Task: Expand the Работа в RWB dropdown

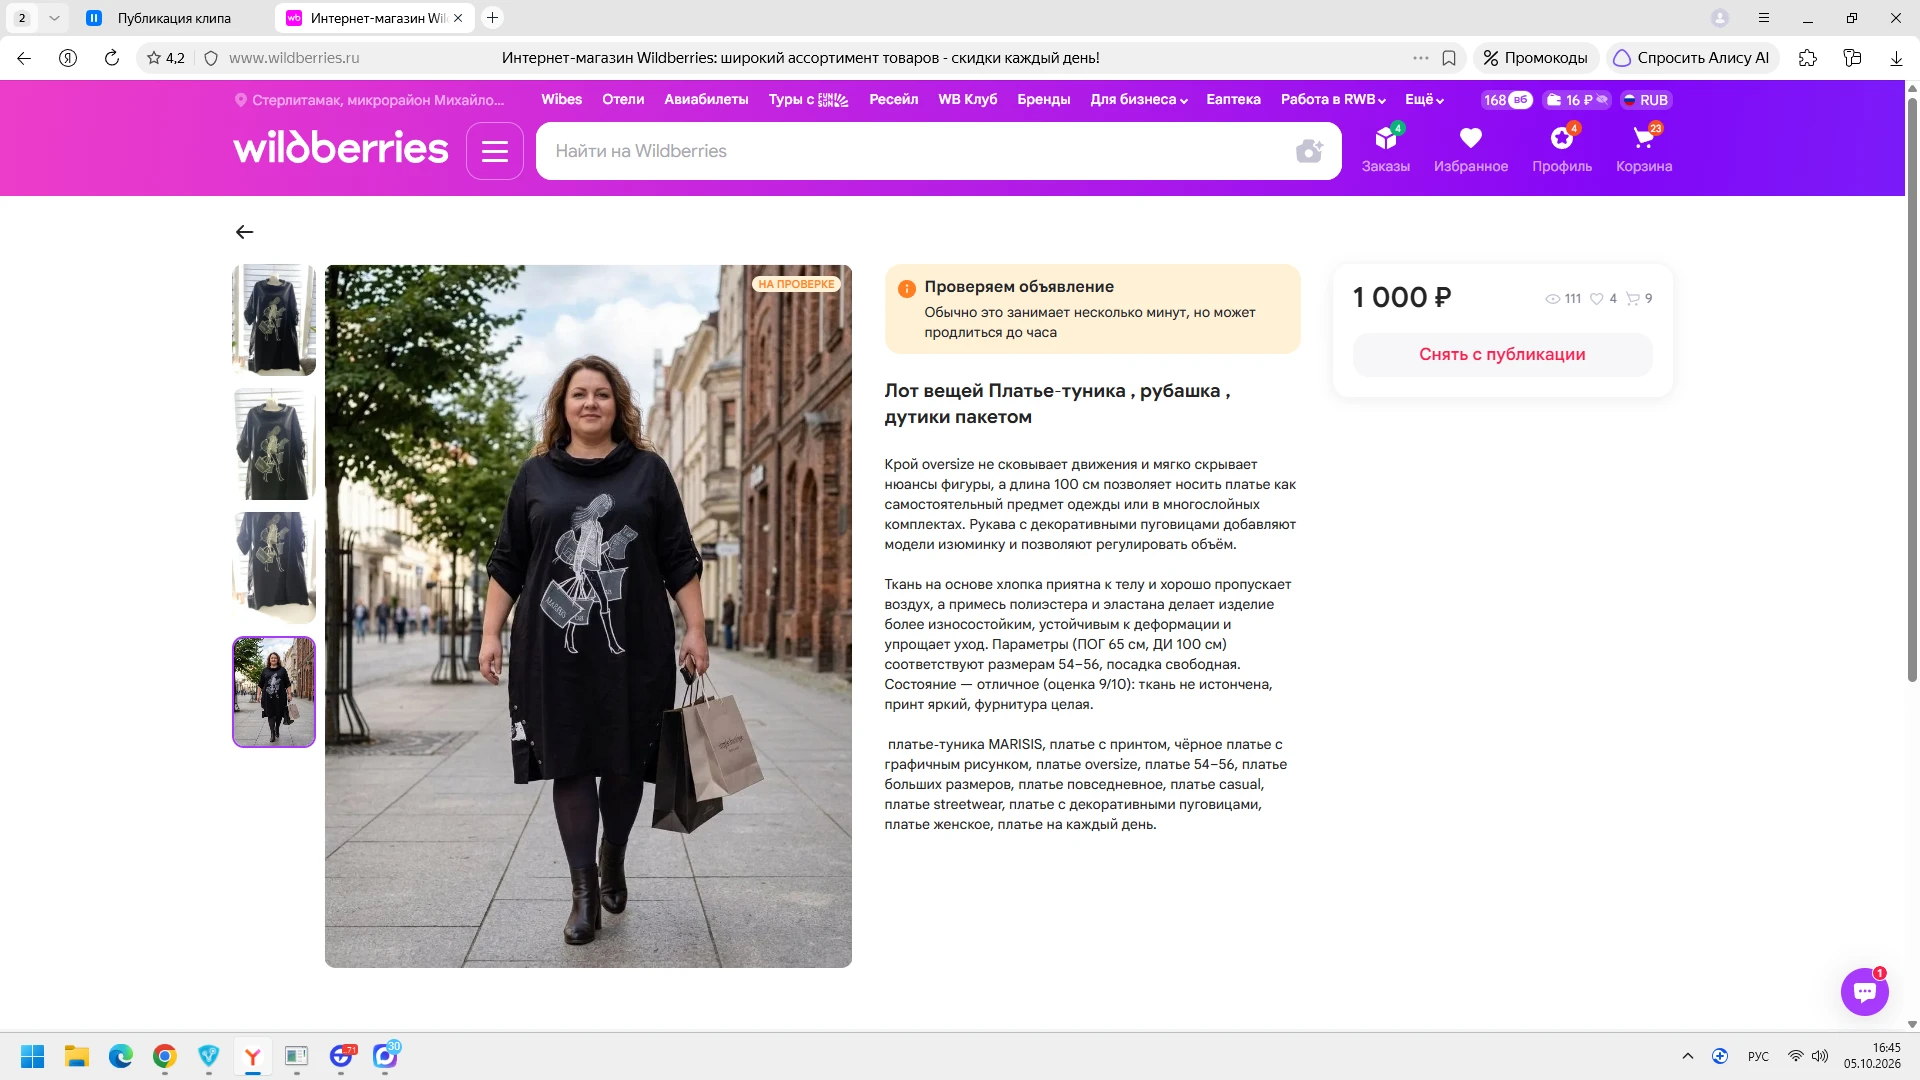Action: click(1333, 100)
